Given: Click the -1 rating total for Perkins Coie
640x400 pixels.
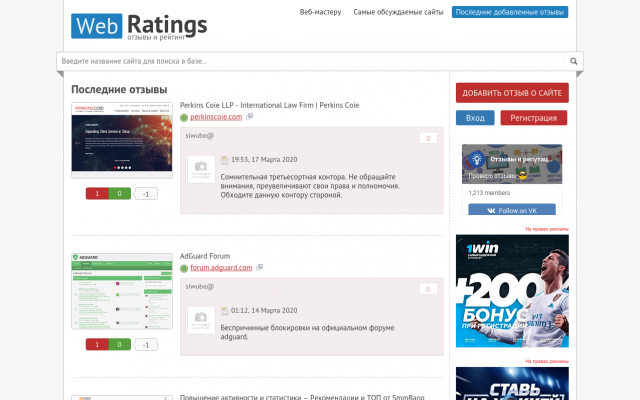Looking at the screenshot, I should (146, 194).
